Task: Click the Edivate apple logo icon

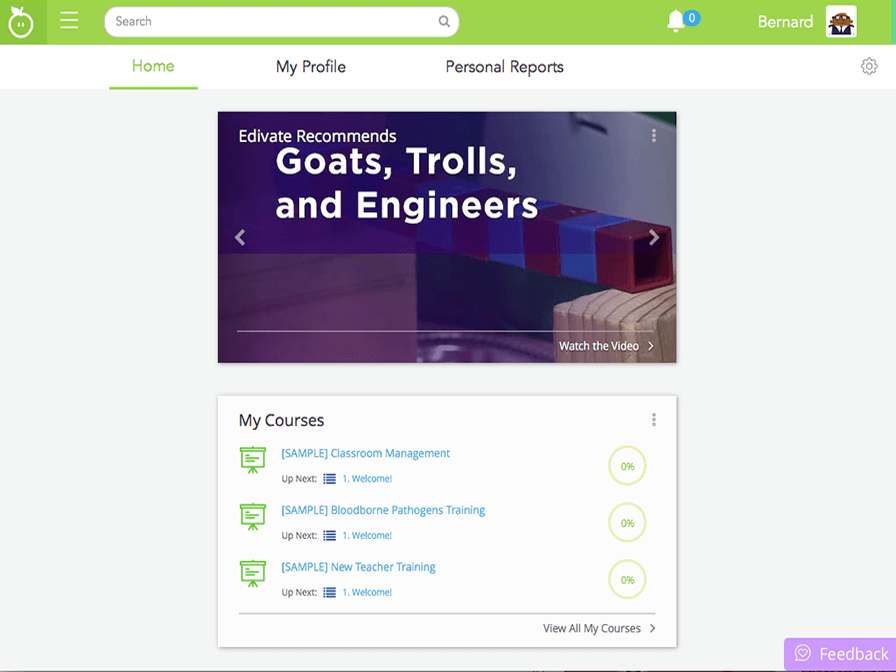Action: [21, 22]
